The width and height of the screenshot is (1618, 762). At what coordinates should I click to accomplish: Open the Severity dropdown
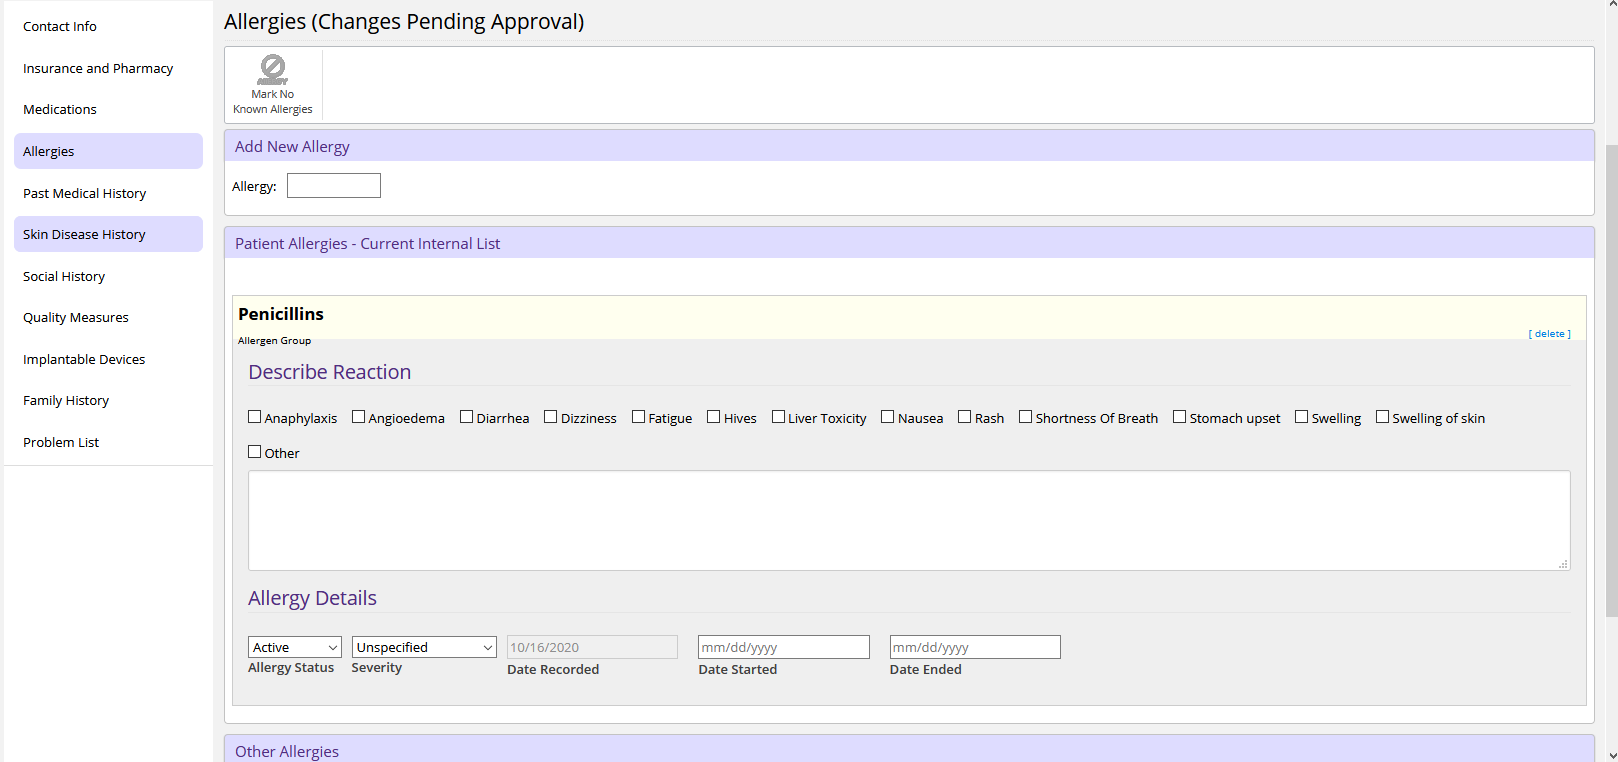[x=424, y=648]
